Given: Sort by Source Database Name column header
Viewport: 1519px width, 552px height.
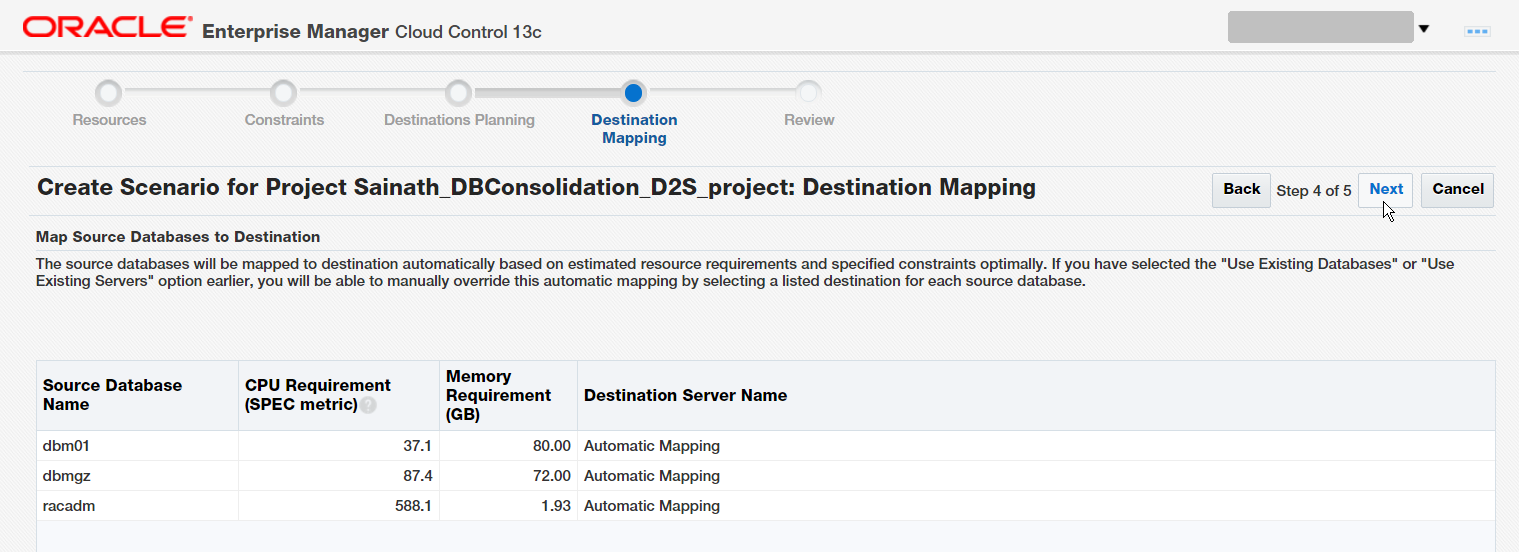Looking at the screenshot, I should click(137, 395).
